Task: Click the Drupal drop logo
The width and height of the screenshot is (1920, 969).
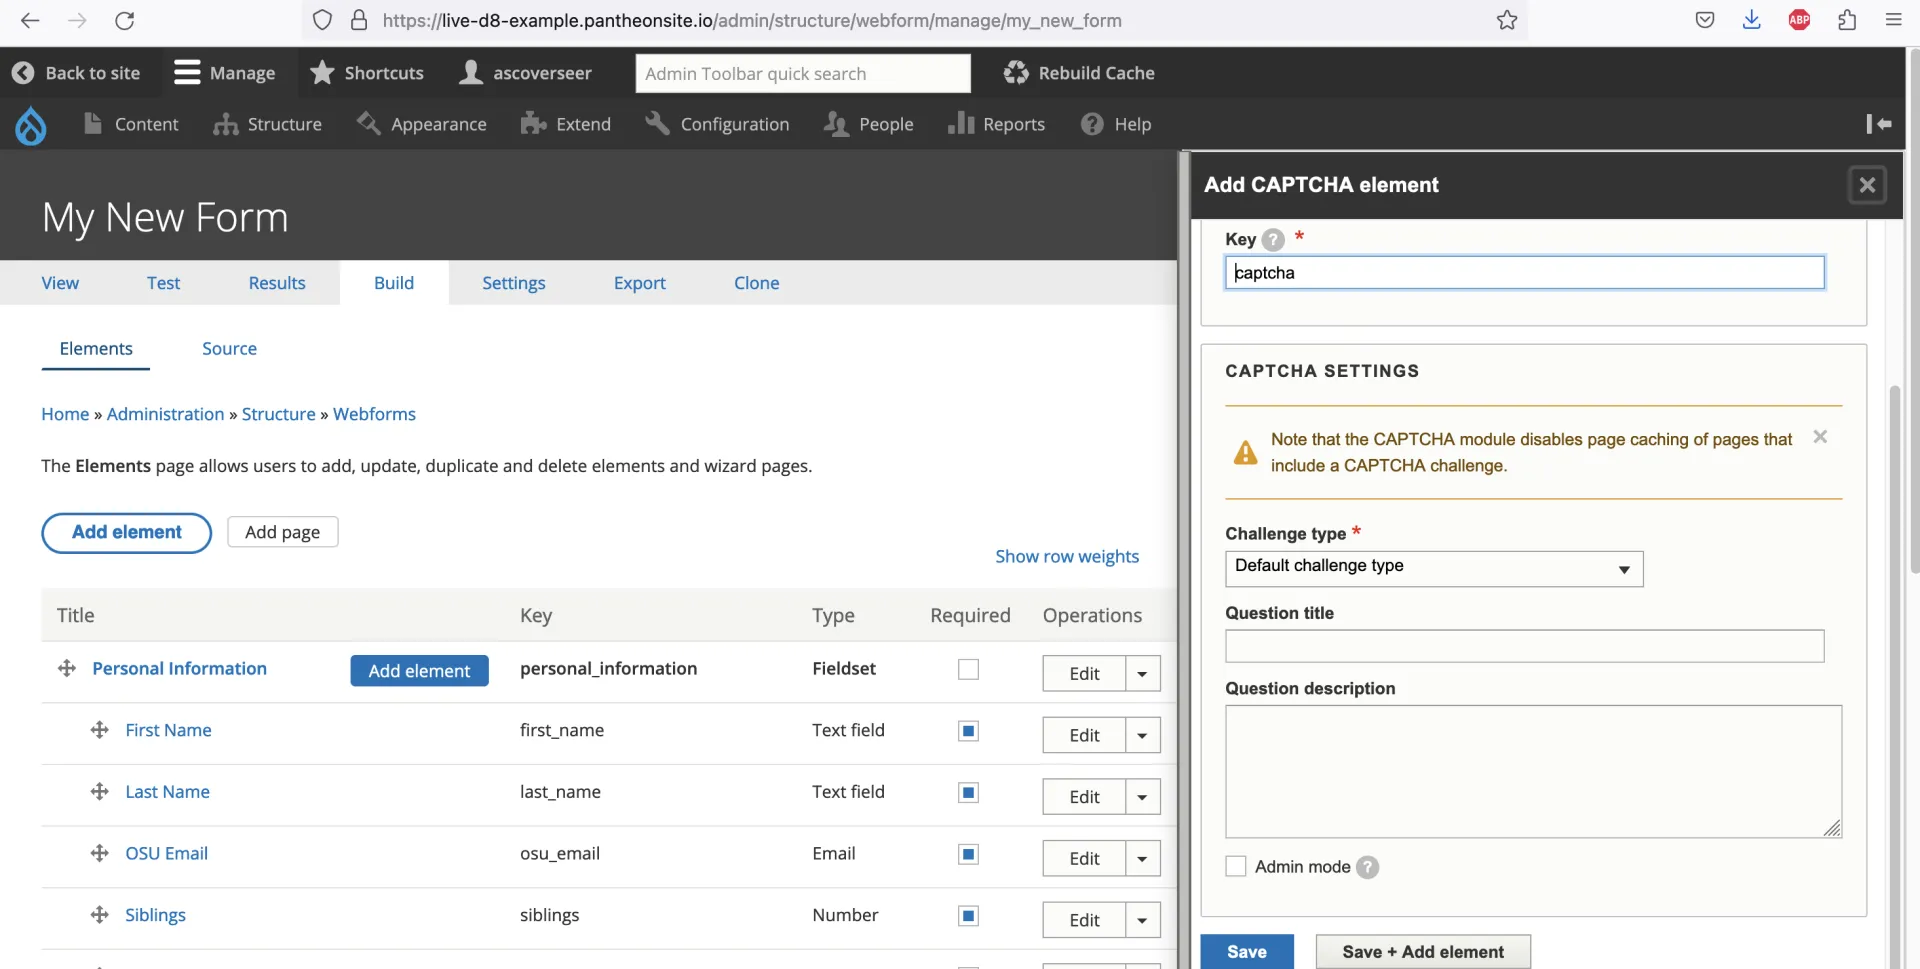Action: coord(31,125)
